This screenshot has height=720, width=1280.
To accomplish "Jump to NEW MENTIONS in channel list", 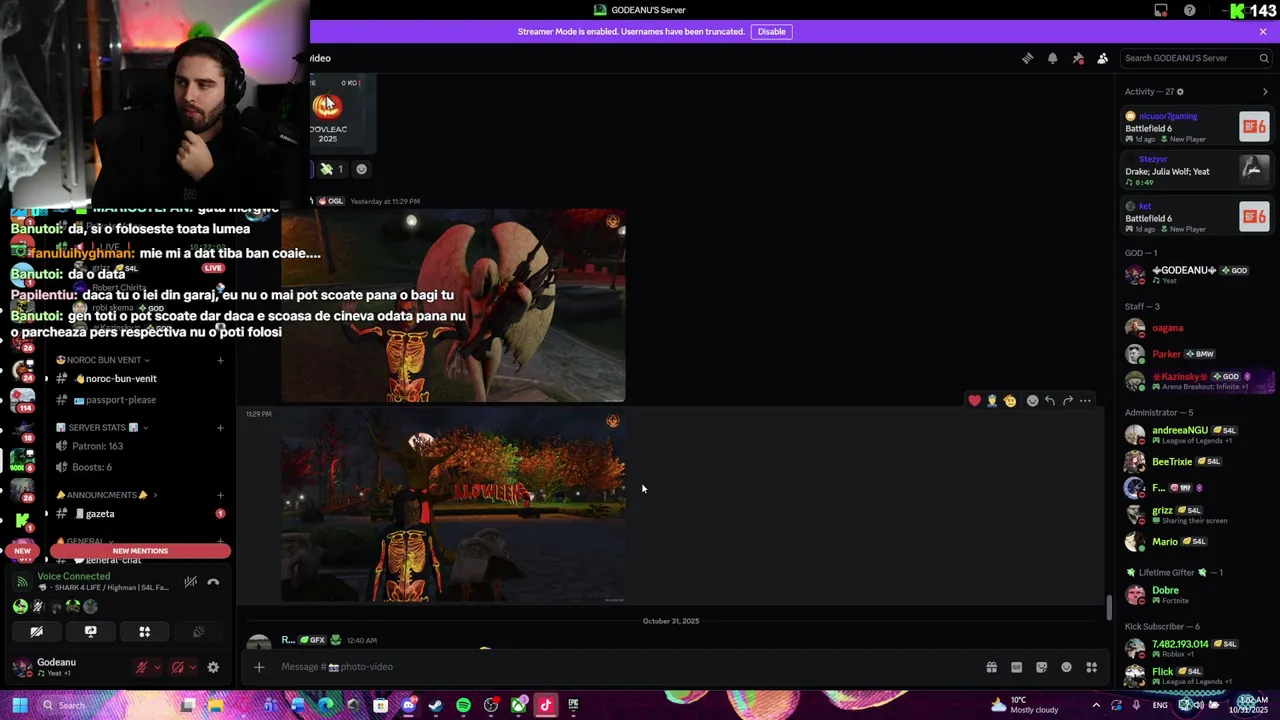I will click(140, 551).
